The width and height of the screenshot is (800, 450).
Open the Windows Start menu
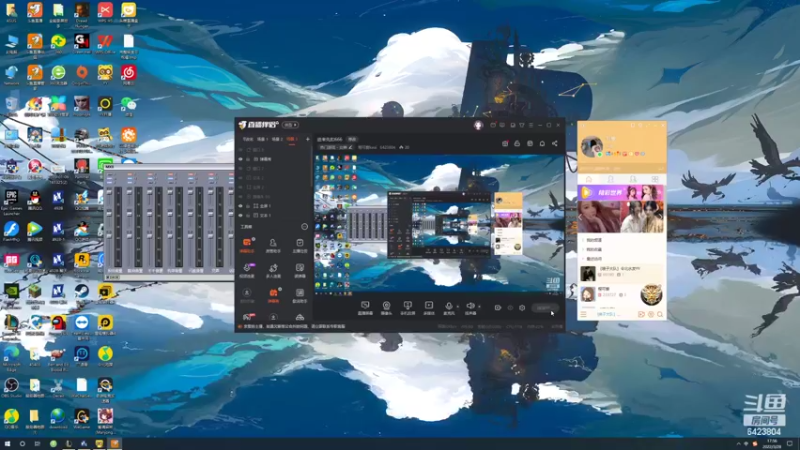(x=7, y=444)
